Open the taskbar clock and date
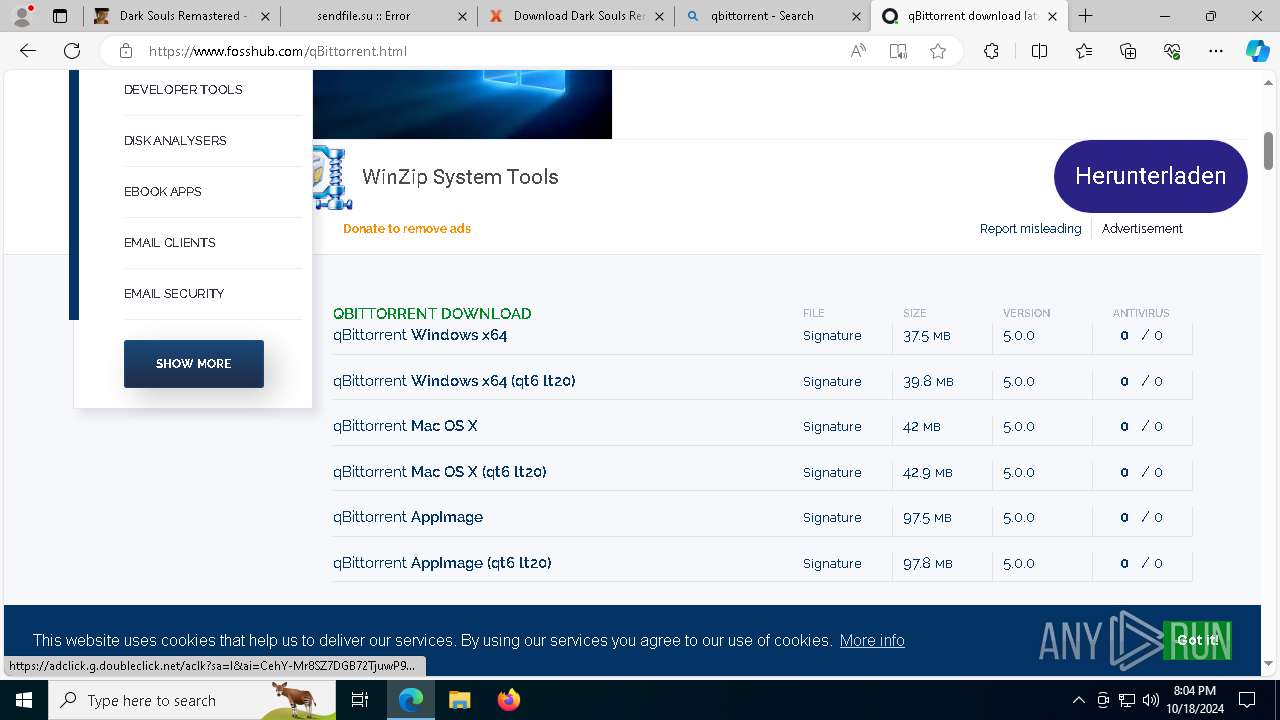The height and width of the screenshot is (720, 1280). pos(1194,700)
